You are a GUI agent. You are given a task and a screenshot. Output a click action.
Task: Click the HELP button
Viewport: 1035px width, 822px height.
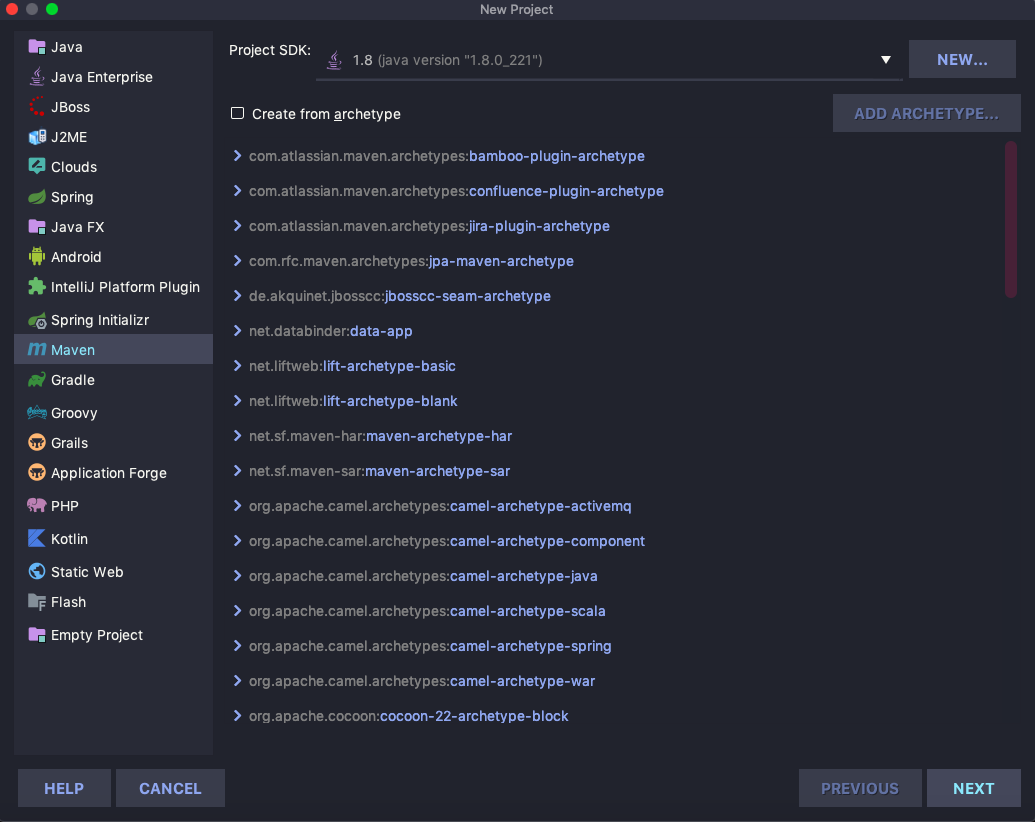64,788
